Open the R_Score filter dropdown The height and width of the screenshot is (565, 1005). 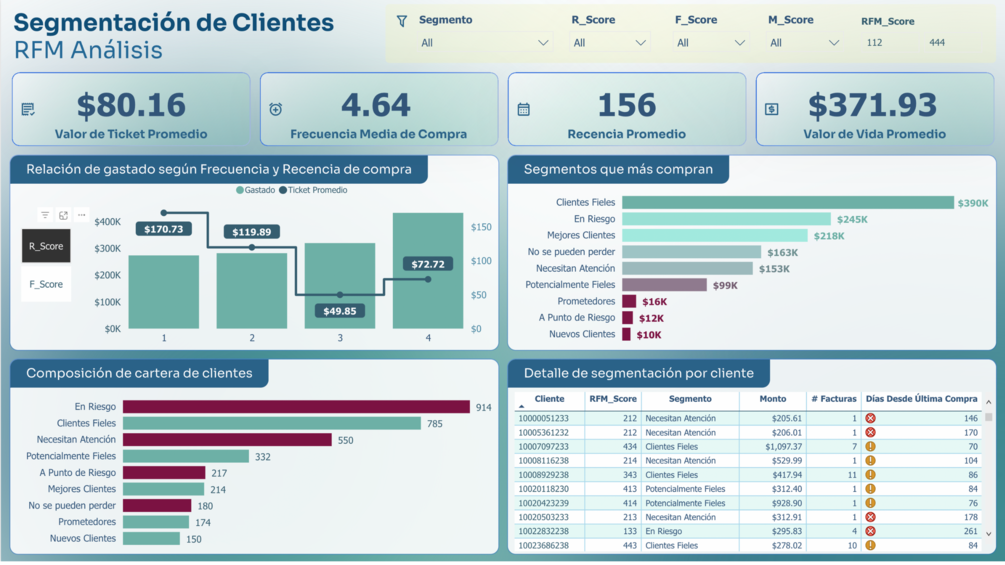click(x=609, y=43)
